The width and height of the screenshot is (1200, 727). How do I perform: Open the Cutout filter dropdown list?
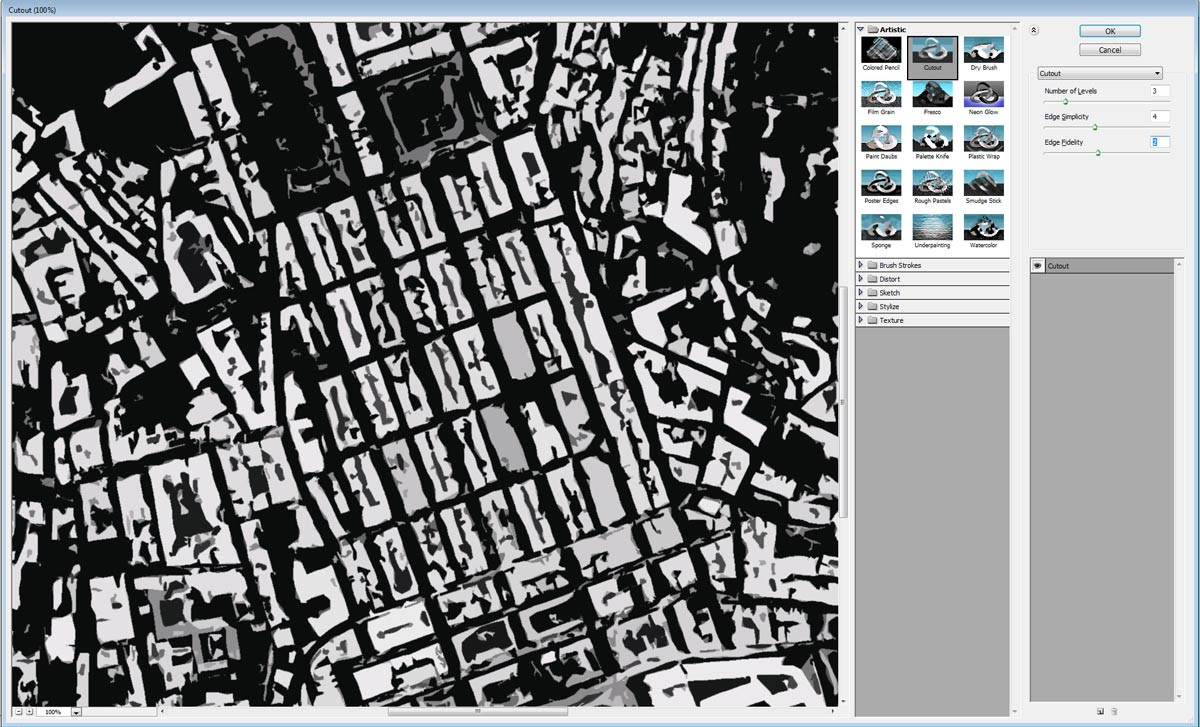(x=1099, y=73)
